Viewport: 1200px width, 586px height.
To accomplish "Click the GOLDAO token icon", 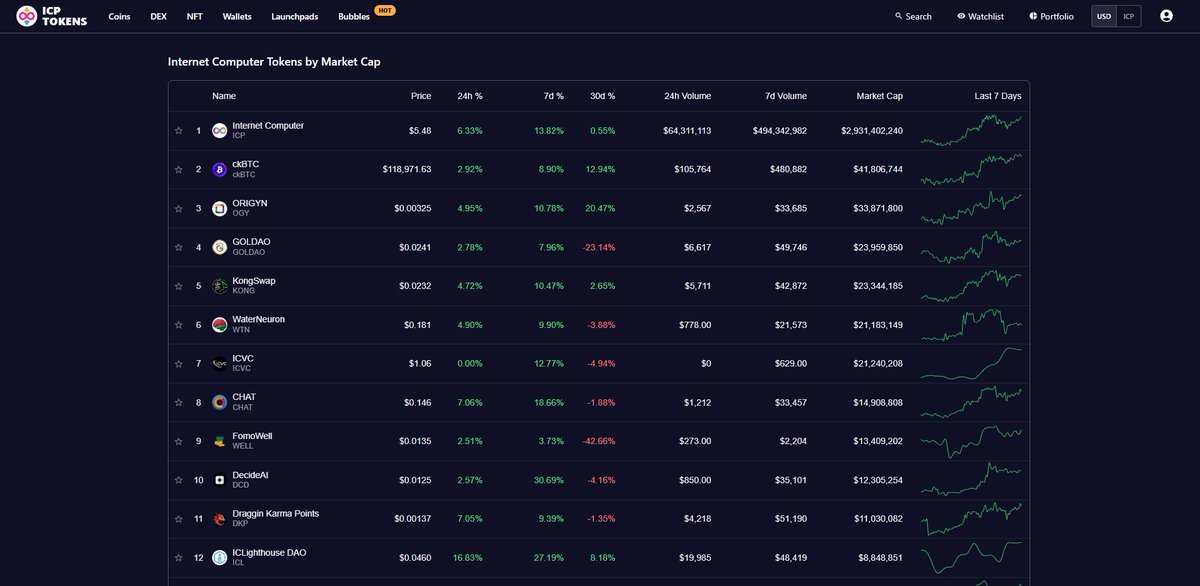I will (x=220, y=247).
